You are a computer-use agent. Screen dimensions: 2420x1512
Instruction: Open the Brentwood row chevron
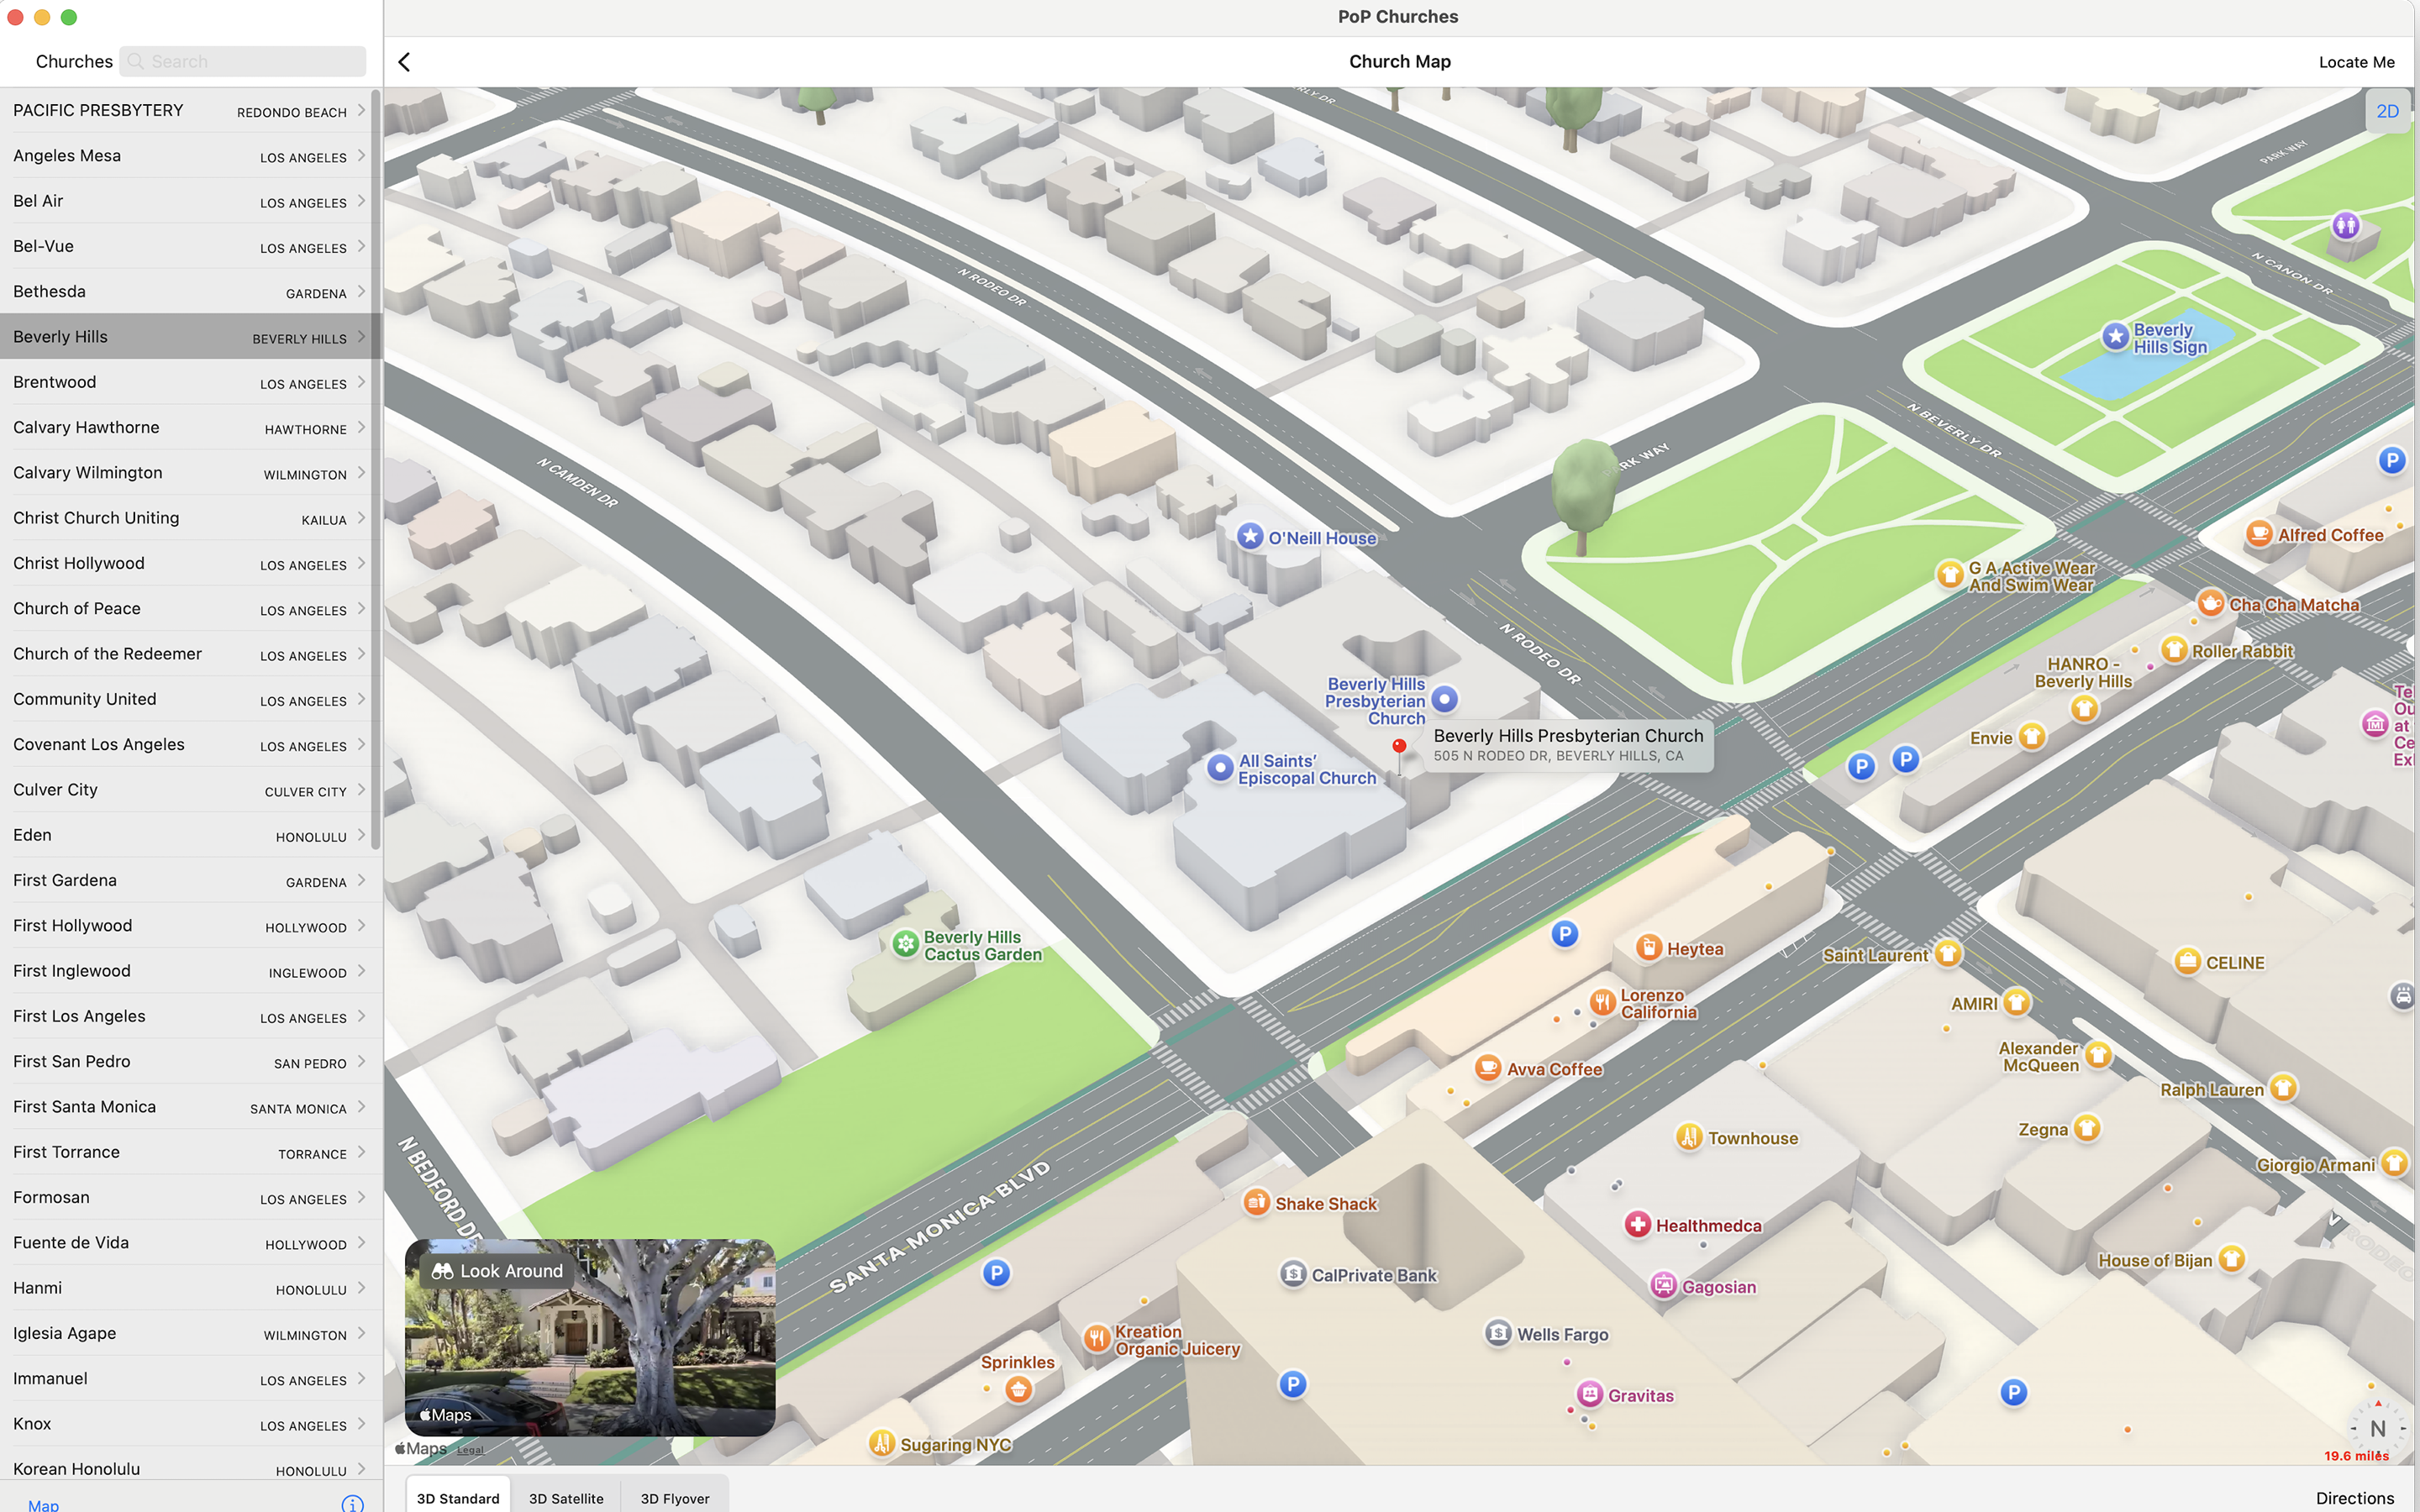361,382
